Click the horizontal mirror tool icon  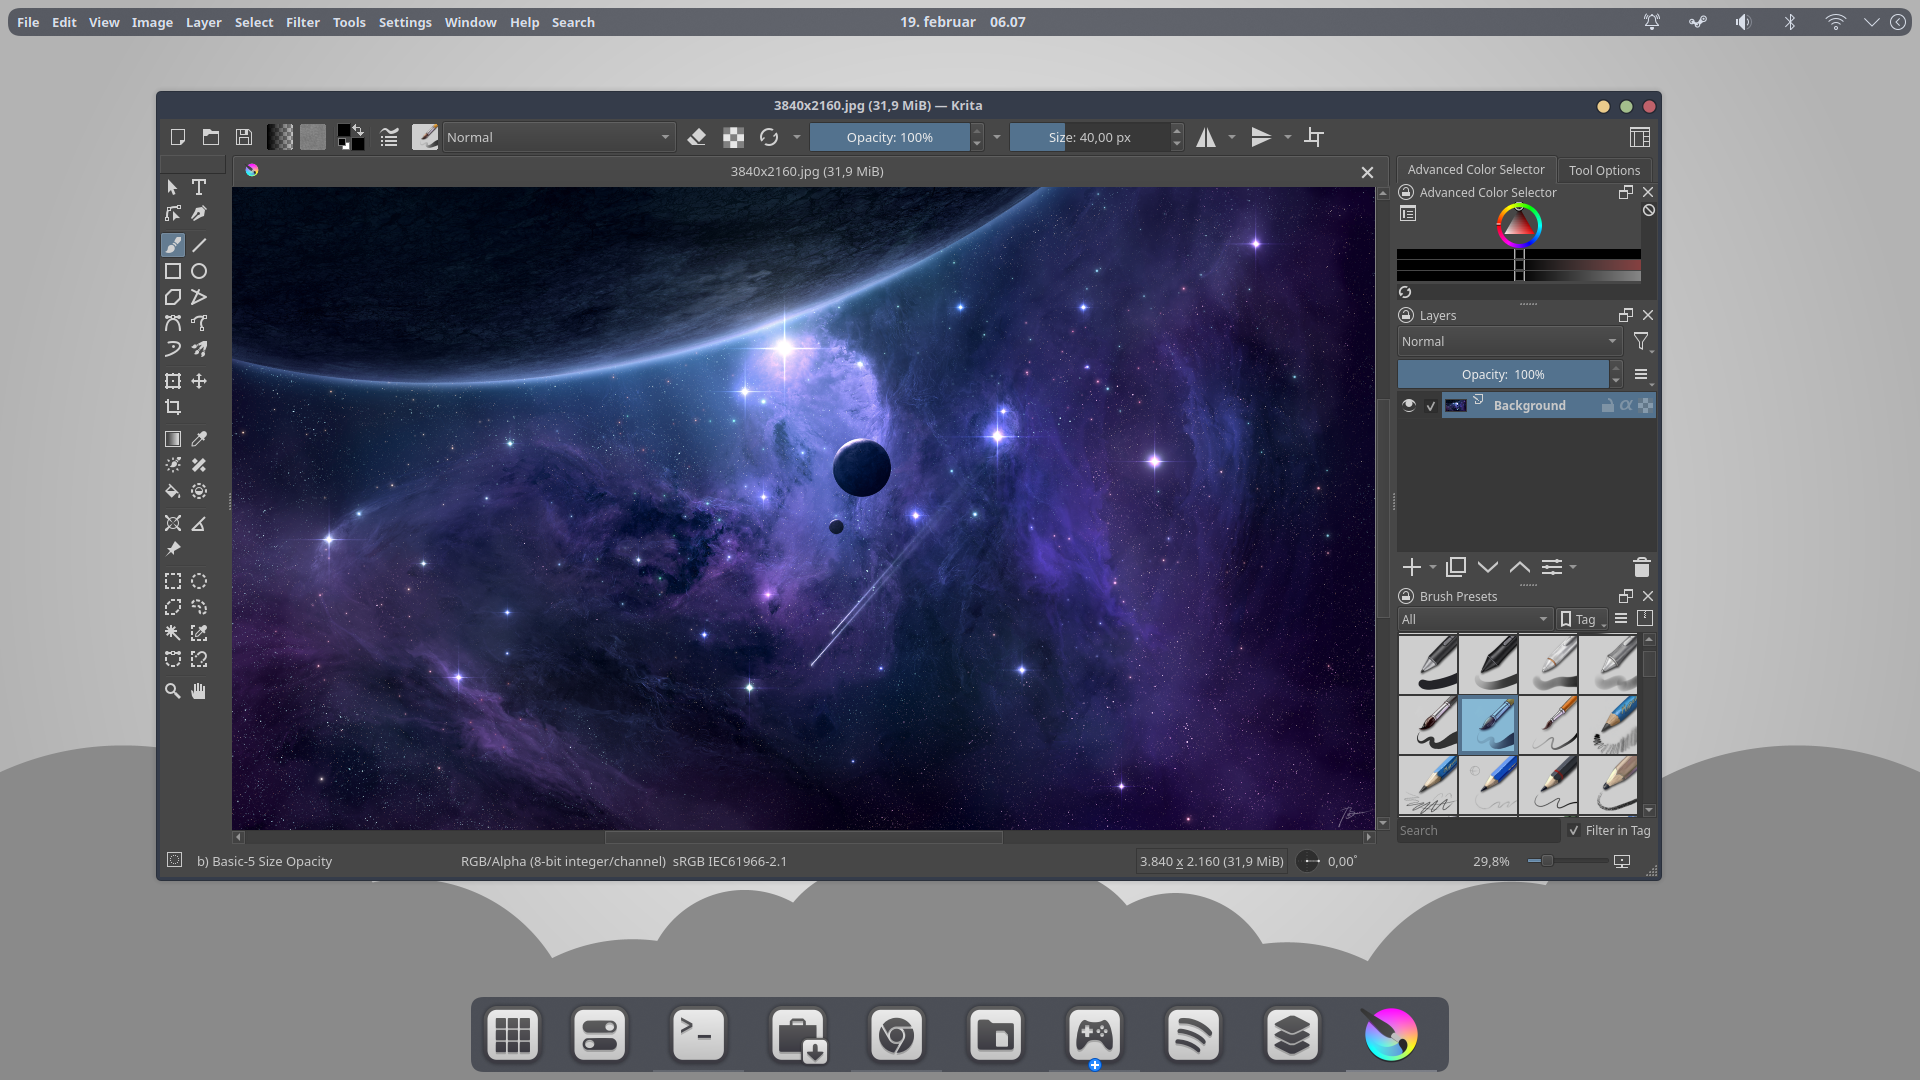(1206, 137)
